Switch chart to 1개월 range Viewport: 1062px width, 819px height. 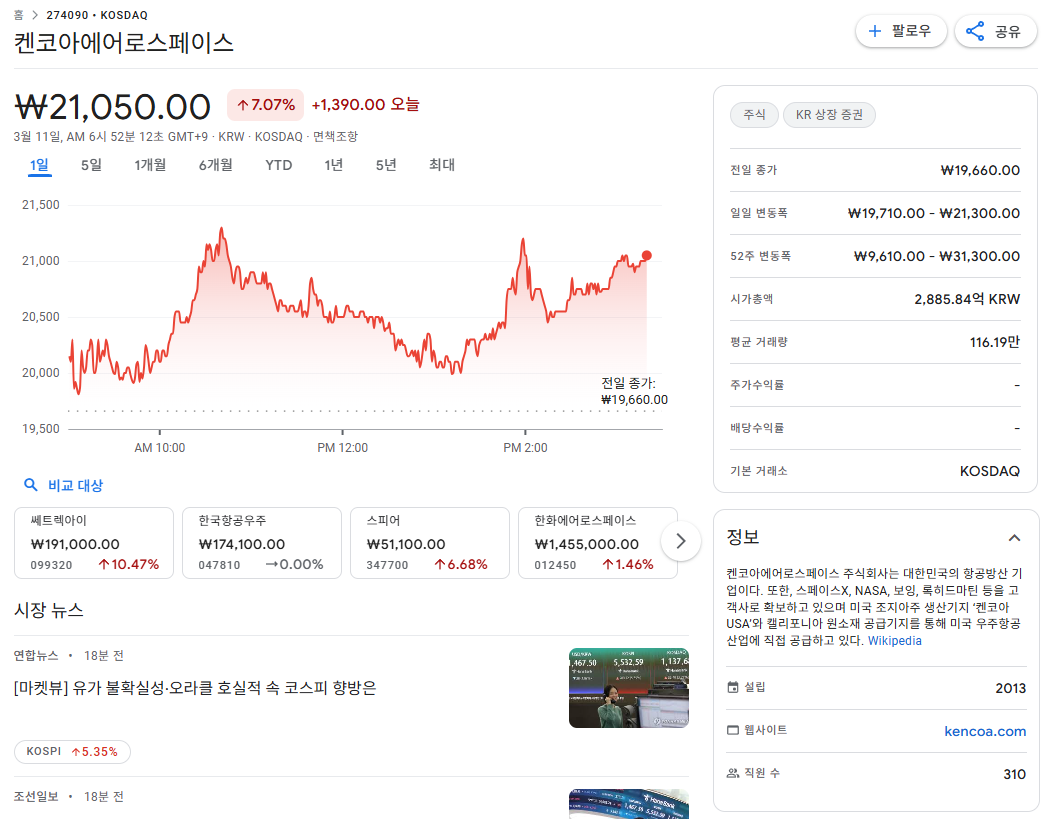[x=150, y=165]
